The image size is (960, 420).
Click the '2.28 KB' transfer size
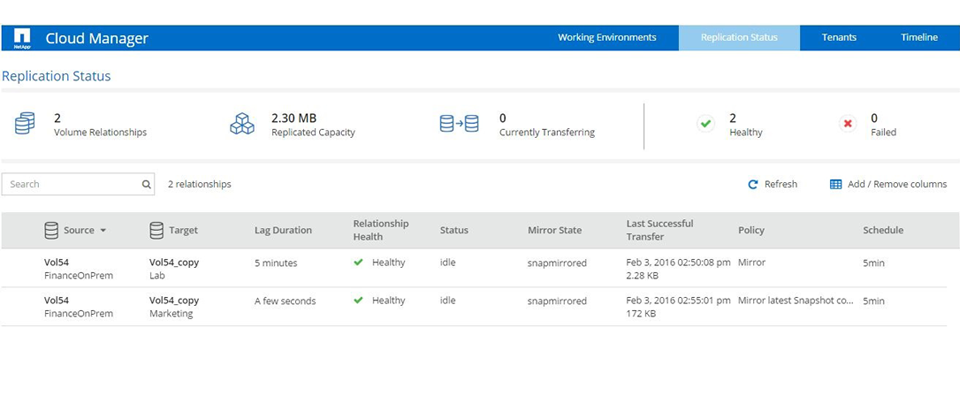[x=642, y=276]
